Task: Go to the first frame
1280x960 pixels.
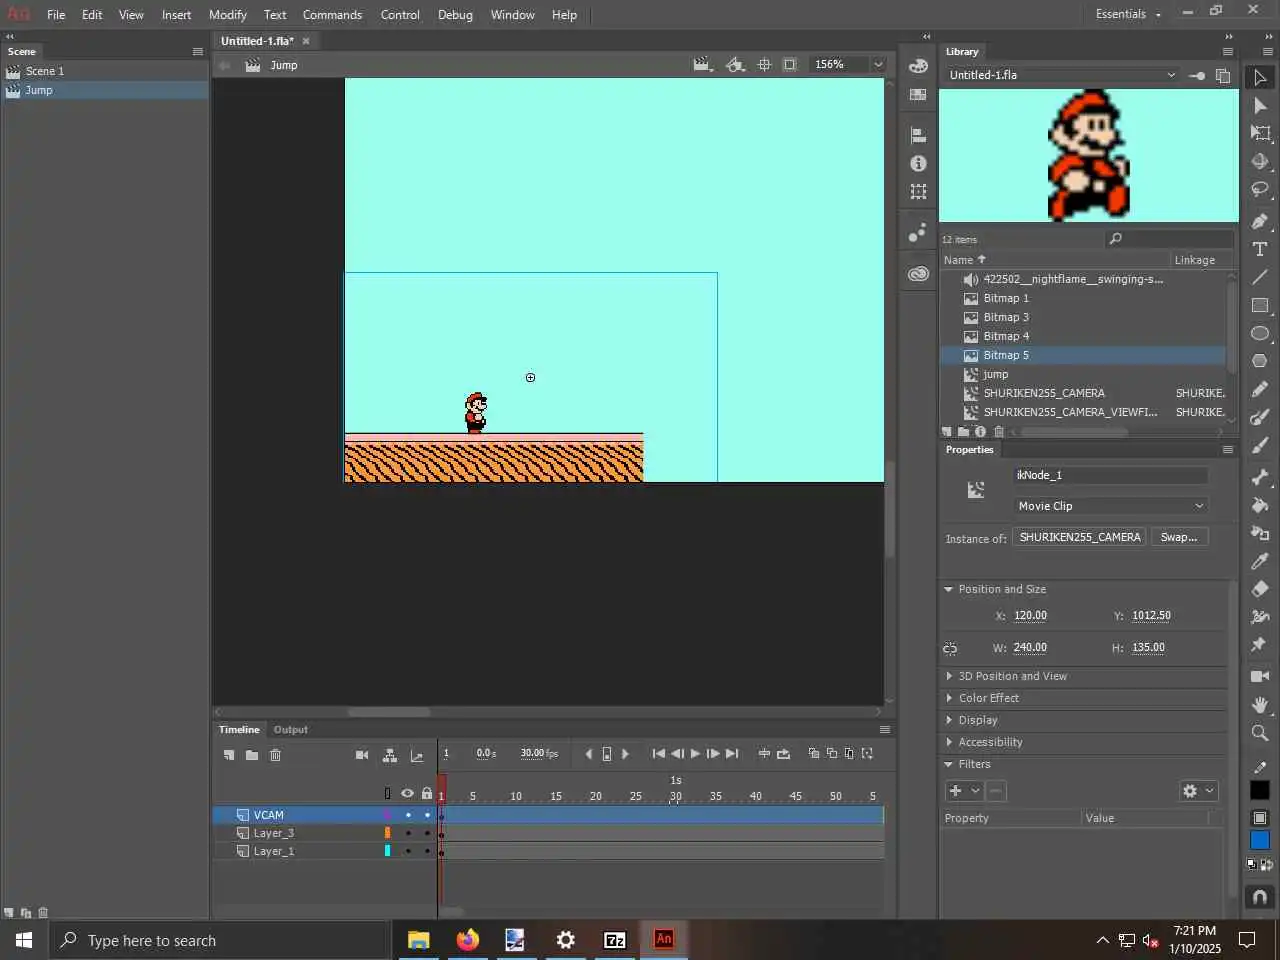Action: [658, 754]
